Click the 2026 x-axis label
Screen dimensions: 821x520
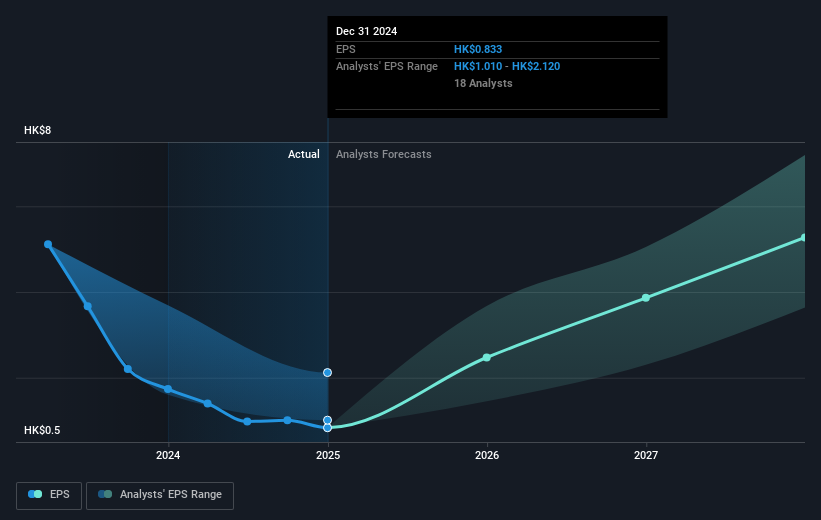(x=487, y=455)
